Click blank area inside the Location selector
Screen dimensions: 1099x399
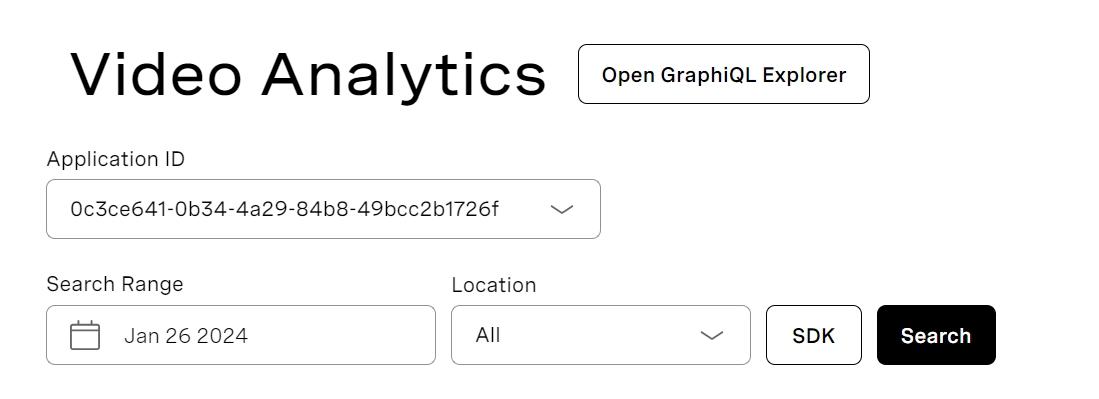pyautogui.click(x=599, y=335)
